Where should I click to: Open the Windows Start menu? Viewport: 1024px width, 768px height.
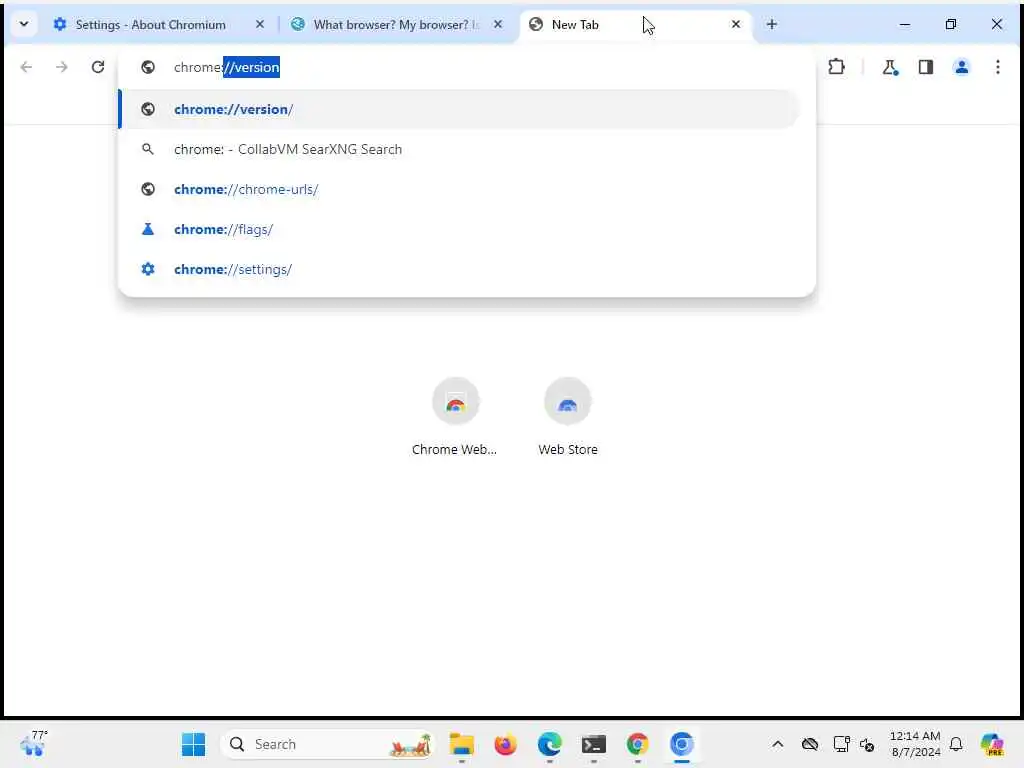tap(193, 744)
